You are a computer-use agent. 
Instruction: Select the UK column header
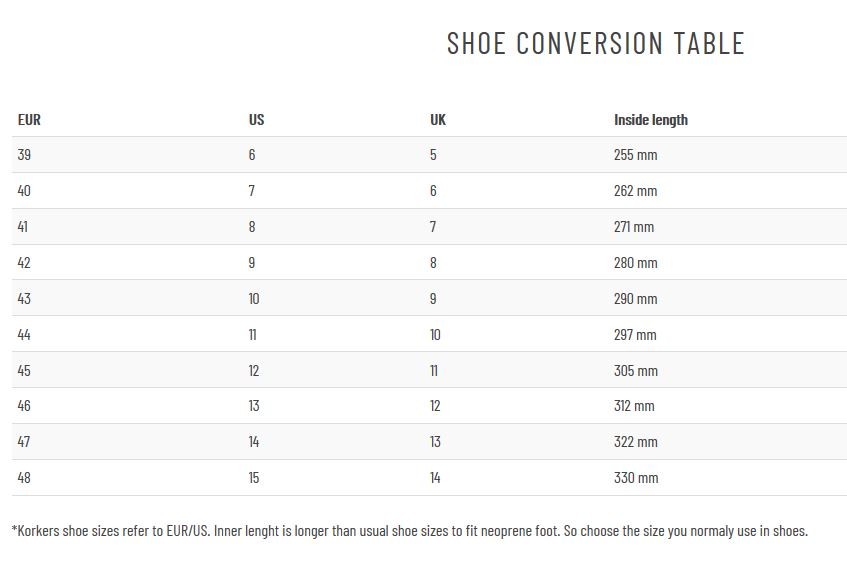[438, 119]
